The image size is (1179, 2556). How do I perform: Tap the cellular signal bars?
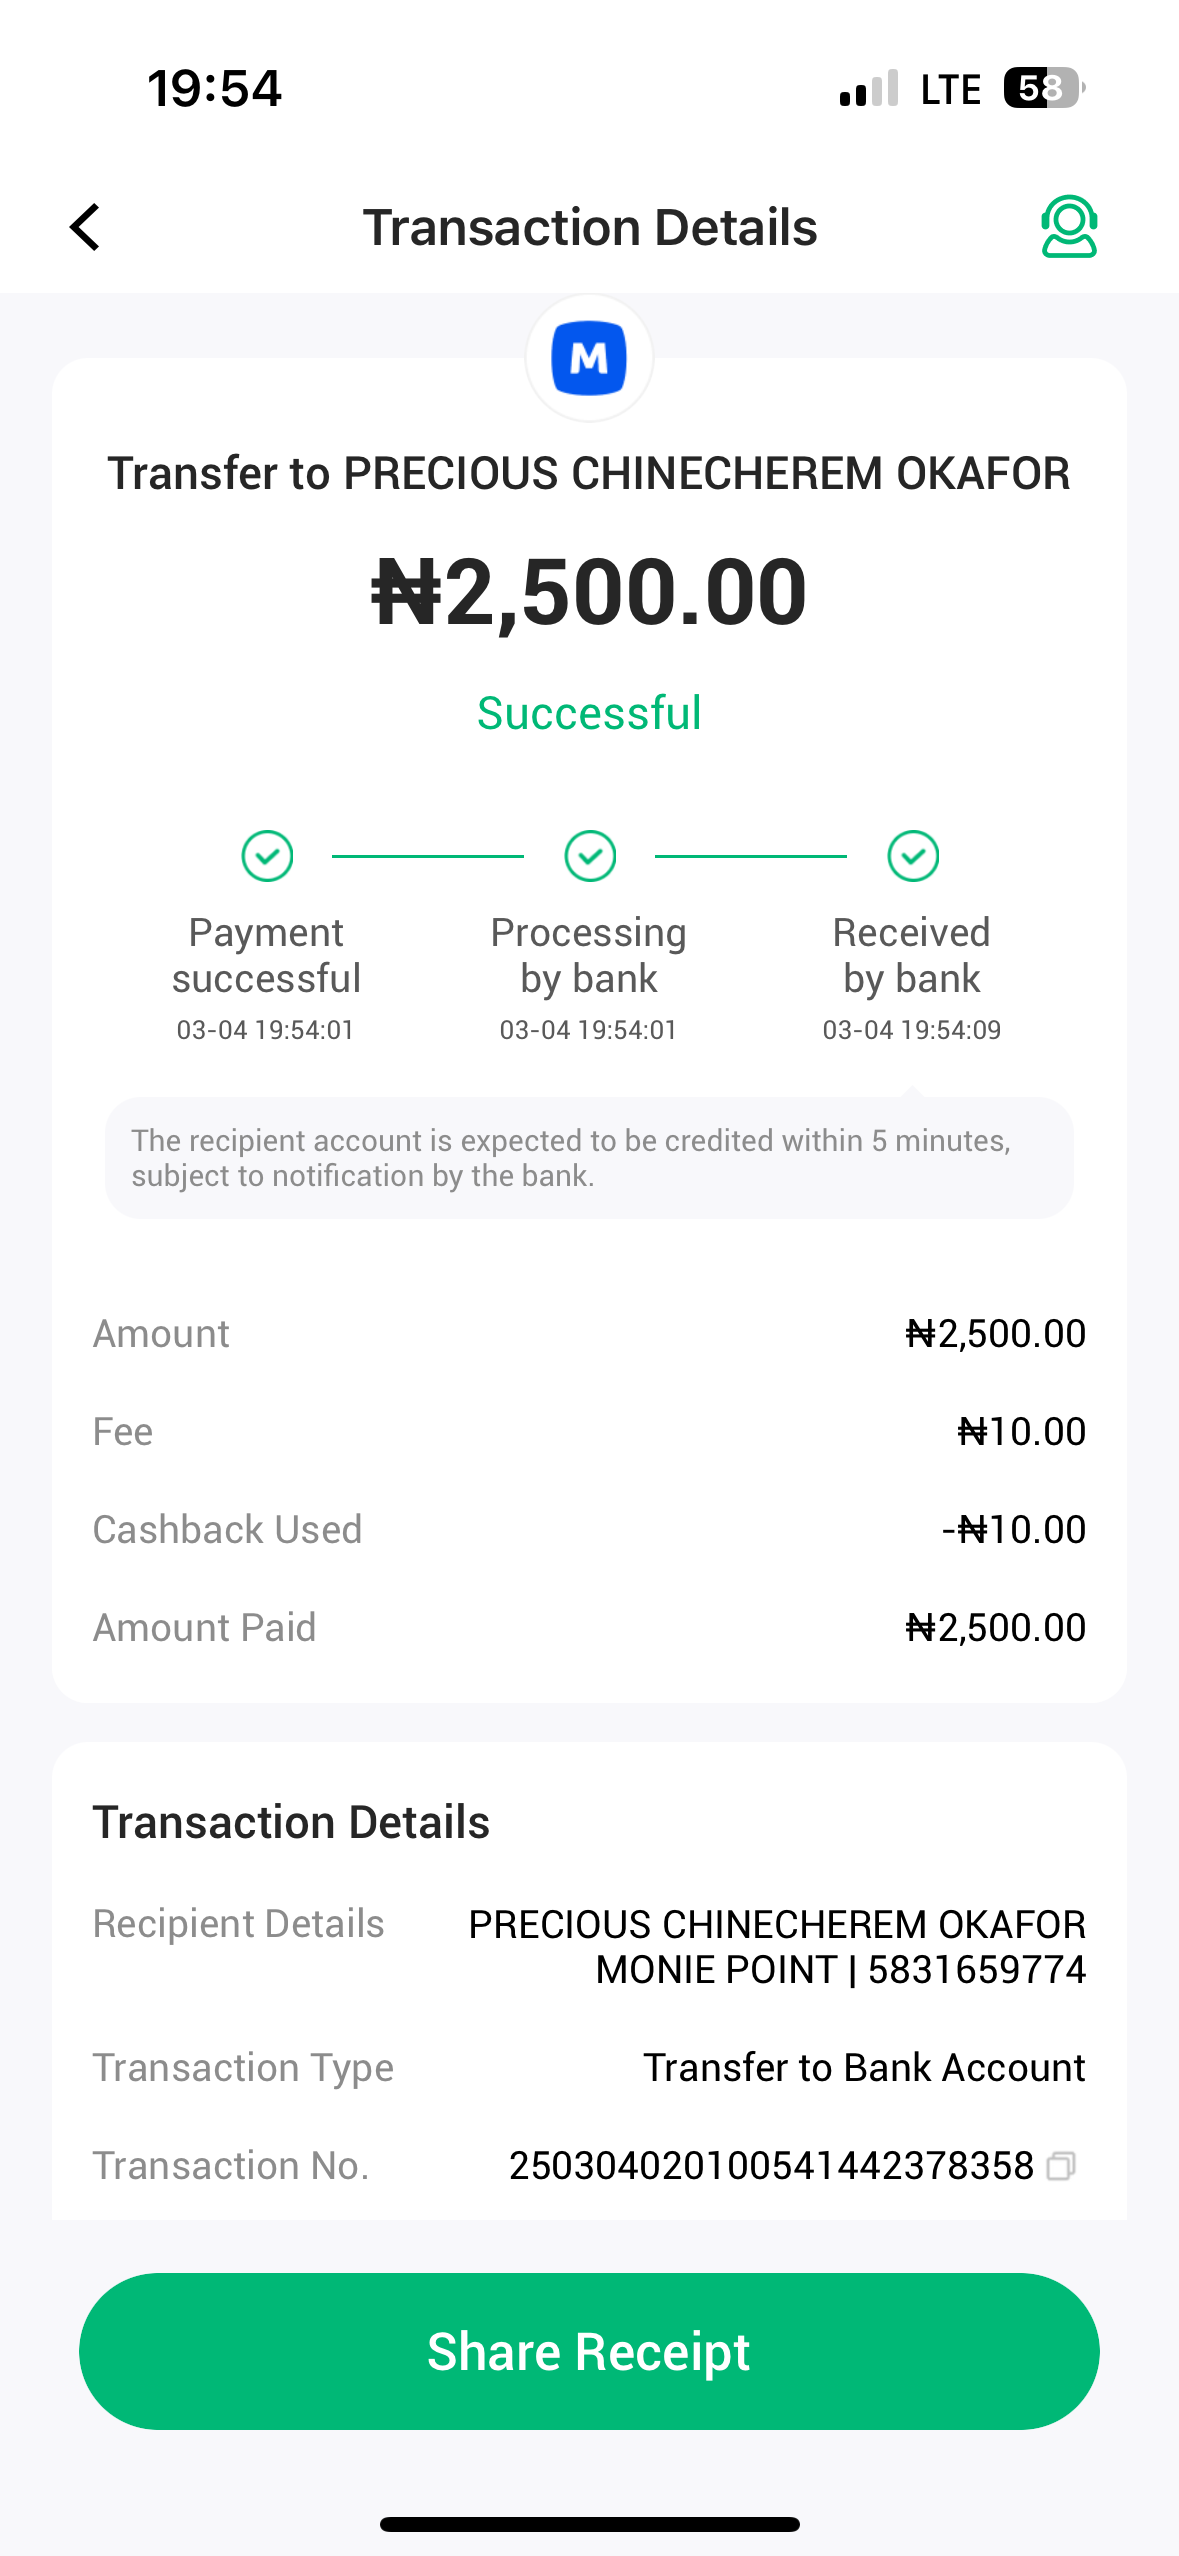click(x=868, y=89)
